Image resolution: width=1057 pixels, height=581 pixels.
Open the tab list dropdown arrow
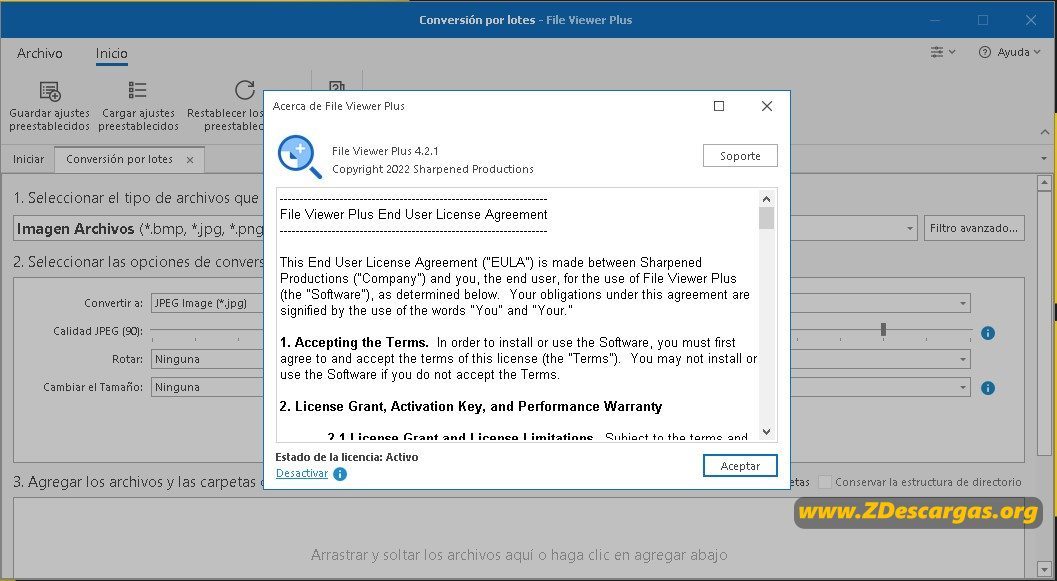pos(1044,159)
